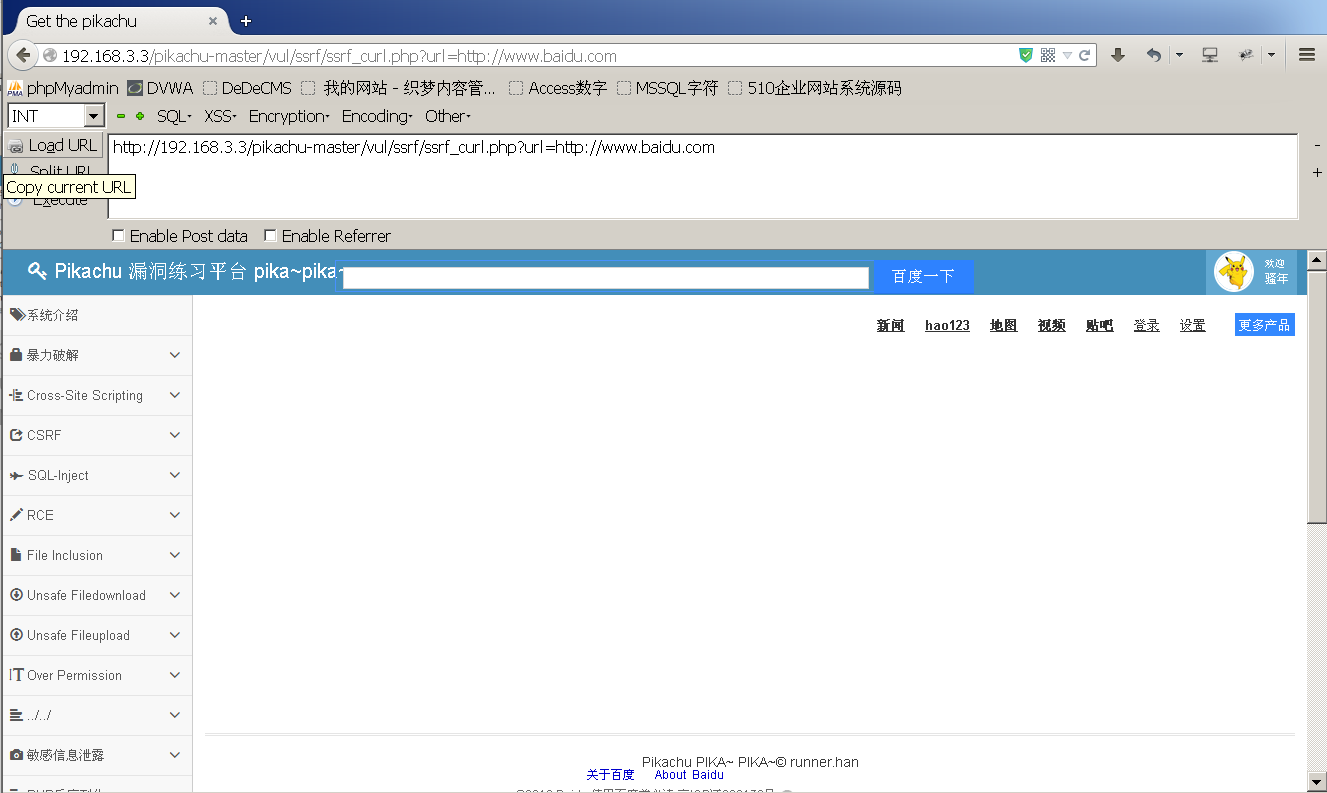Viewport: 1327px width, 793px height.
Task: Expand the CSRF sidebar section
Action: coord(97,435)
